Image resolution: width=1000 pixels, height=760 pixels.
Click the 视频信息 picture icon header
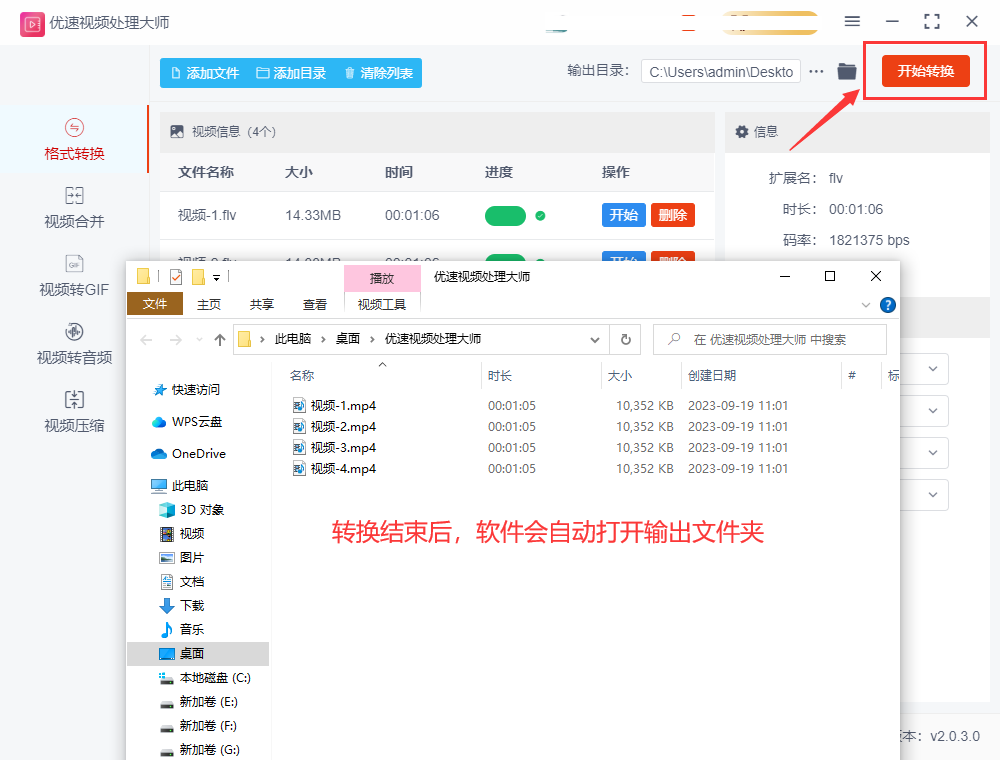[x=177, y=131]
